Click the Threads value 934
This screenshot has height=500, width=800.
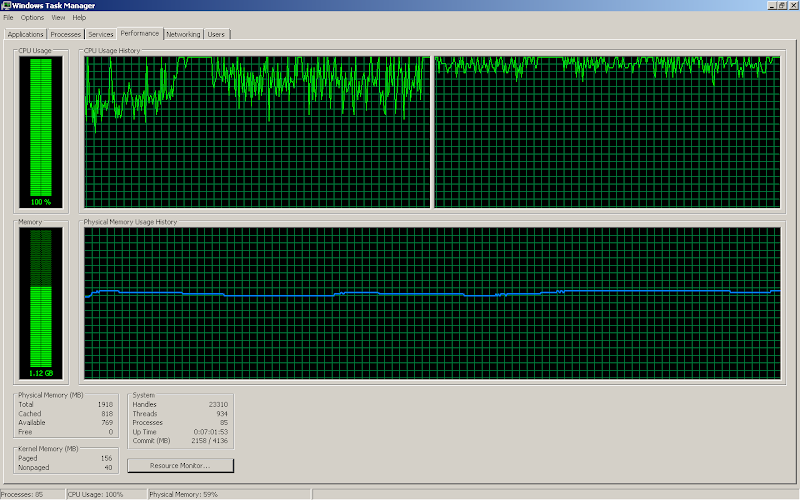(x=222, y=413)
